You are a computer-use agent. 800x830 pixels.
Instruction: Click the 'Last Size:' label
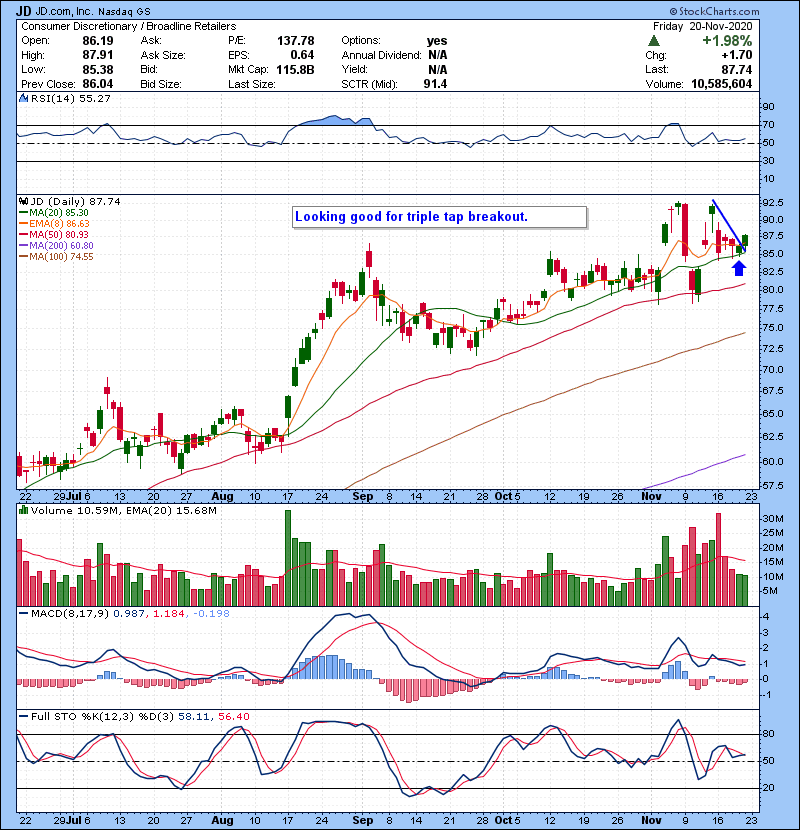pyautogui.click(x=251, y=84)
